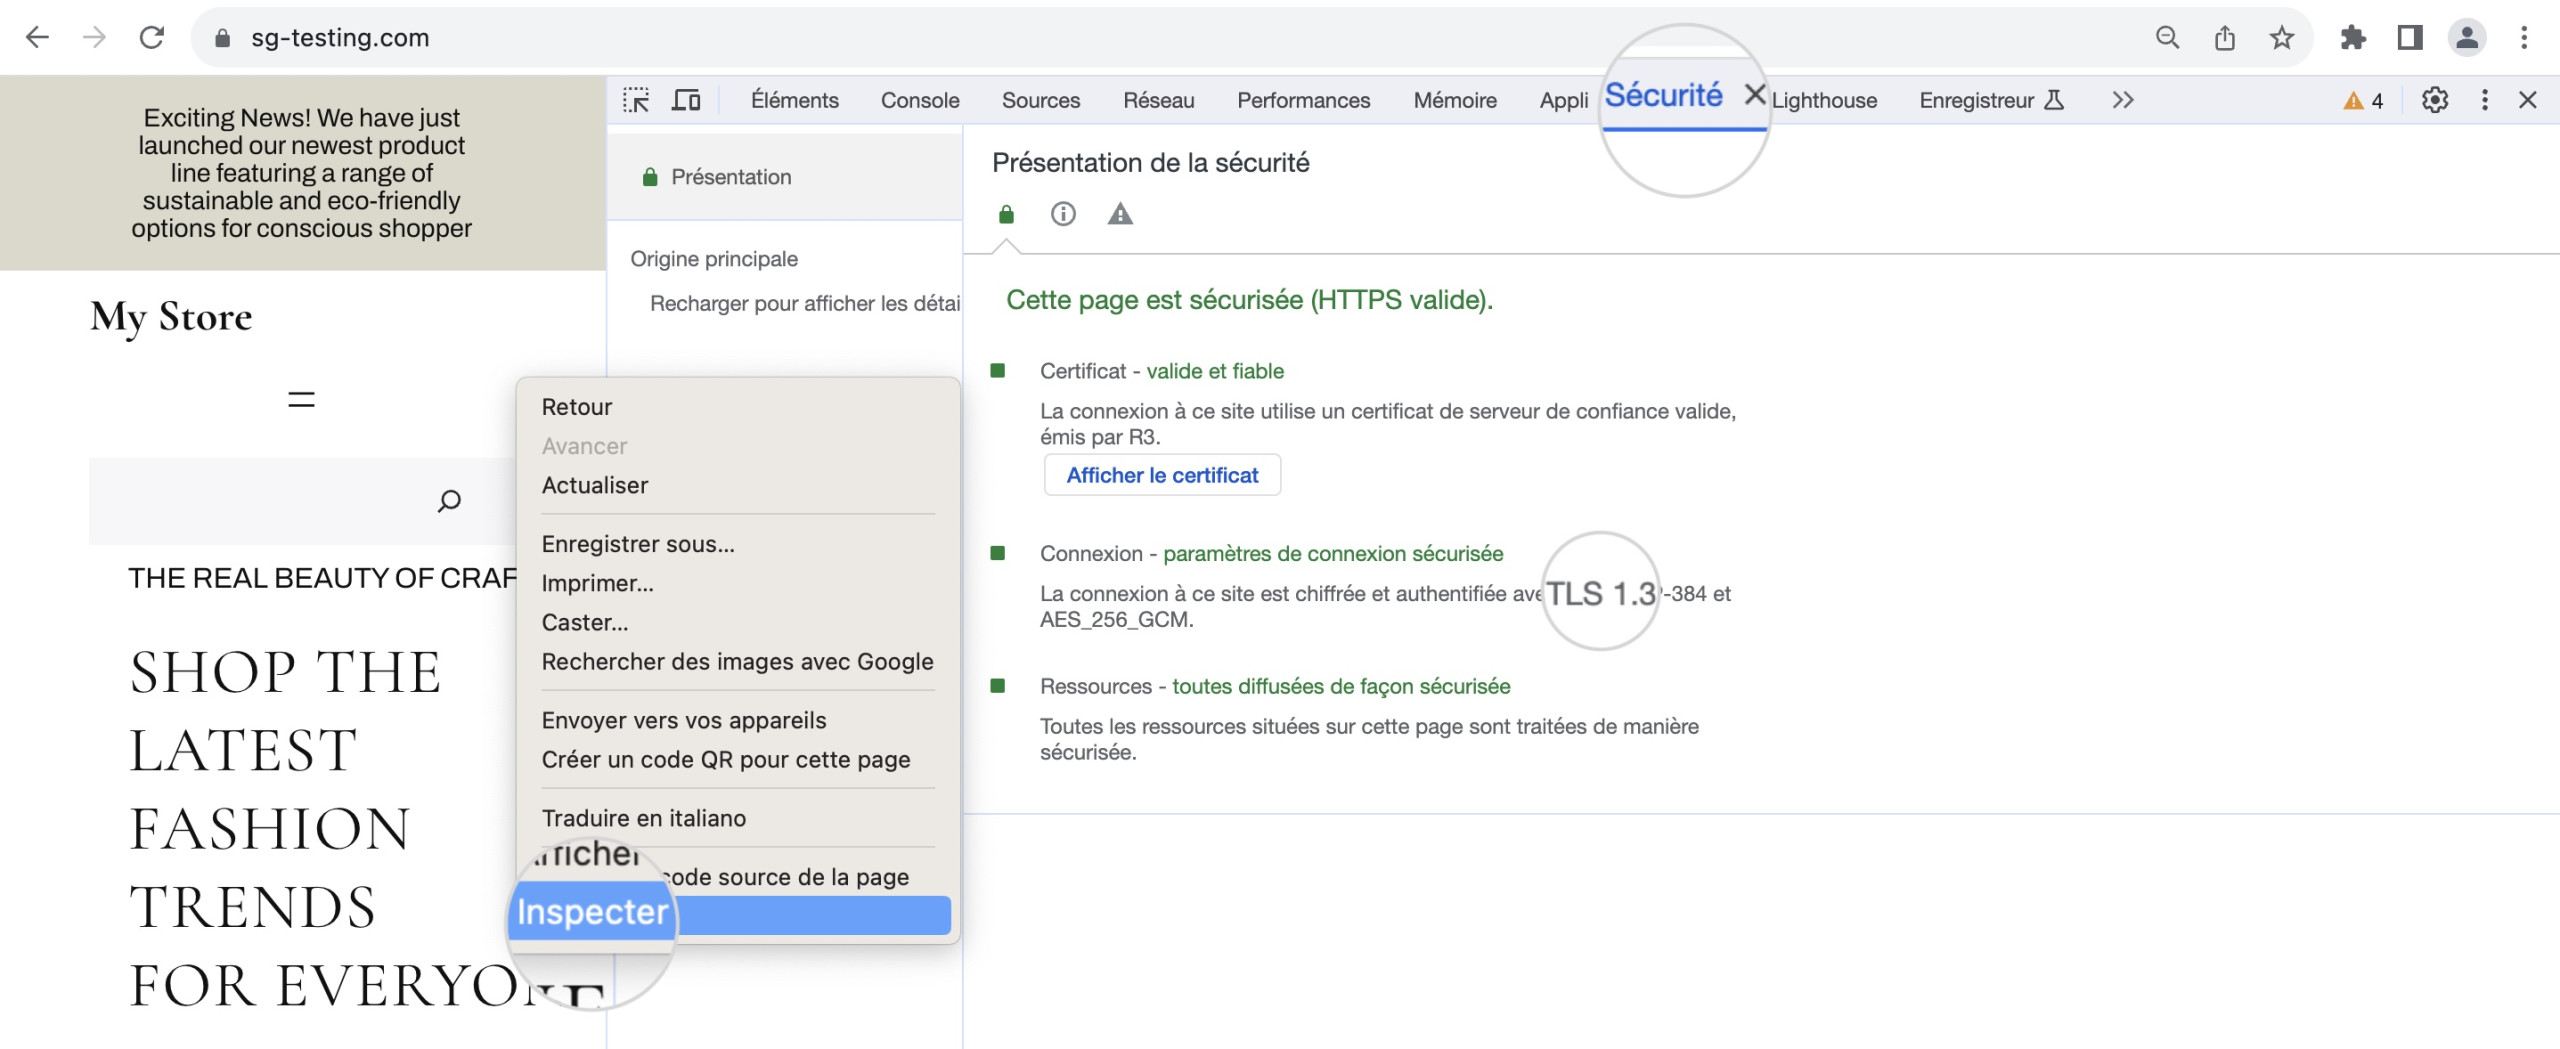Image resolution: width=2560 pixels, height=1049 pixels.
Task: Click the store search magnifier icon
Action: tap(449, 501)
